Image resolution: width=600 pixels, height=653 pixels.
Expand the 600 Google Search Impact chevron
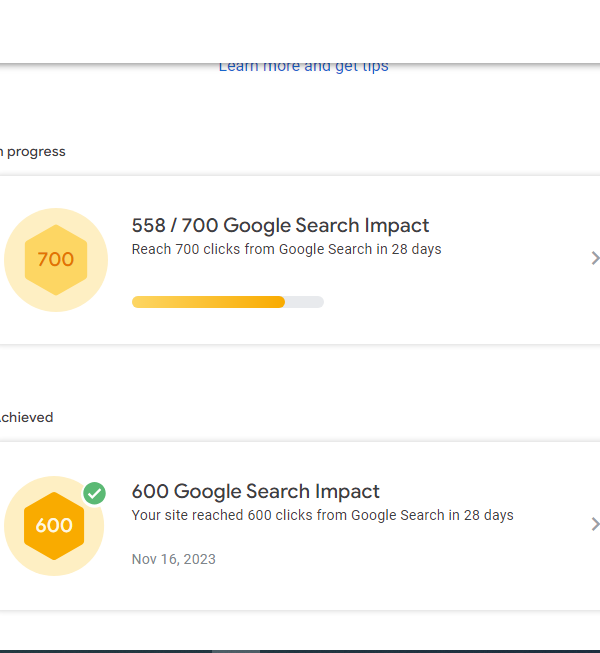595,524
